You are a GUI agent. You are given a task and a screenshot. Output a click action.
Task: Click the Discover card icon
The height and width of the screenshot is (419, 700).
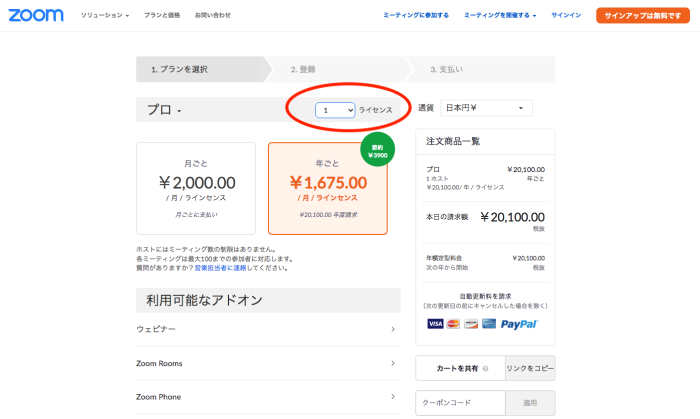coord(471,324)
